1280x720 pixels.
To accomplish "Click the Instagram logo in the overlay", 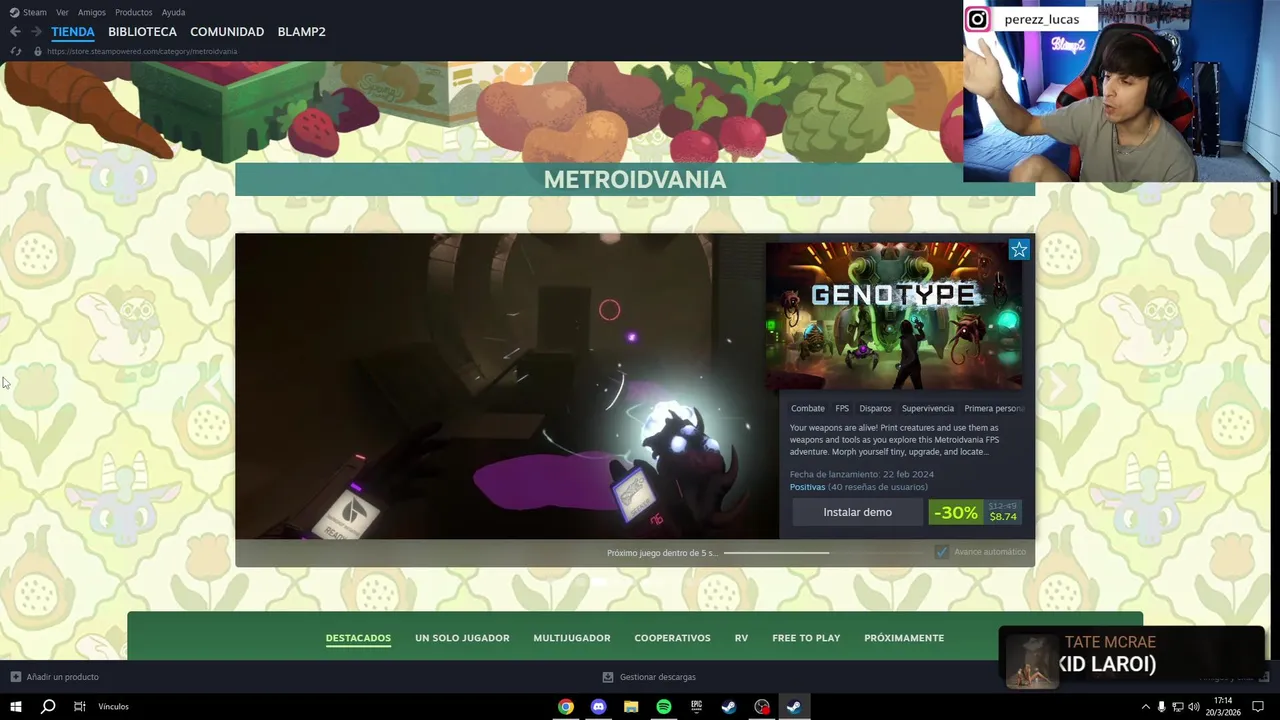I will tap(978, 19).
